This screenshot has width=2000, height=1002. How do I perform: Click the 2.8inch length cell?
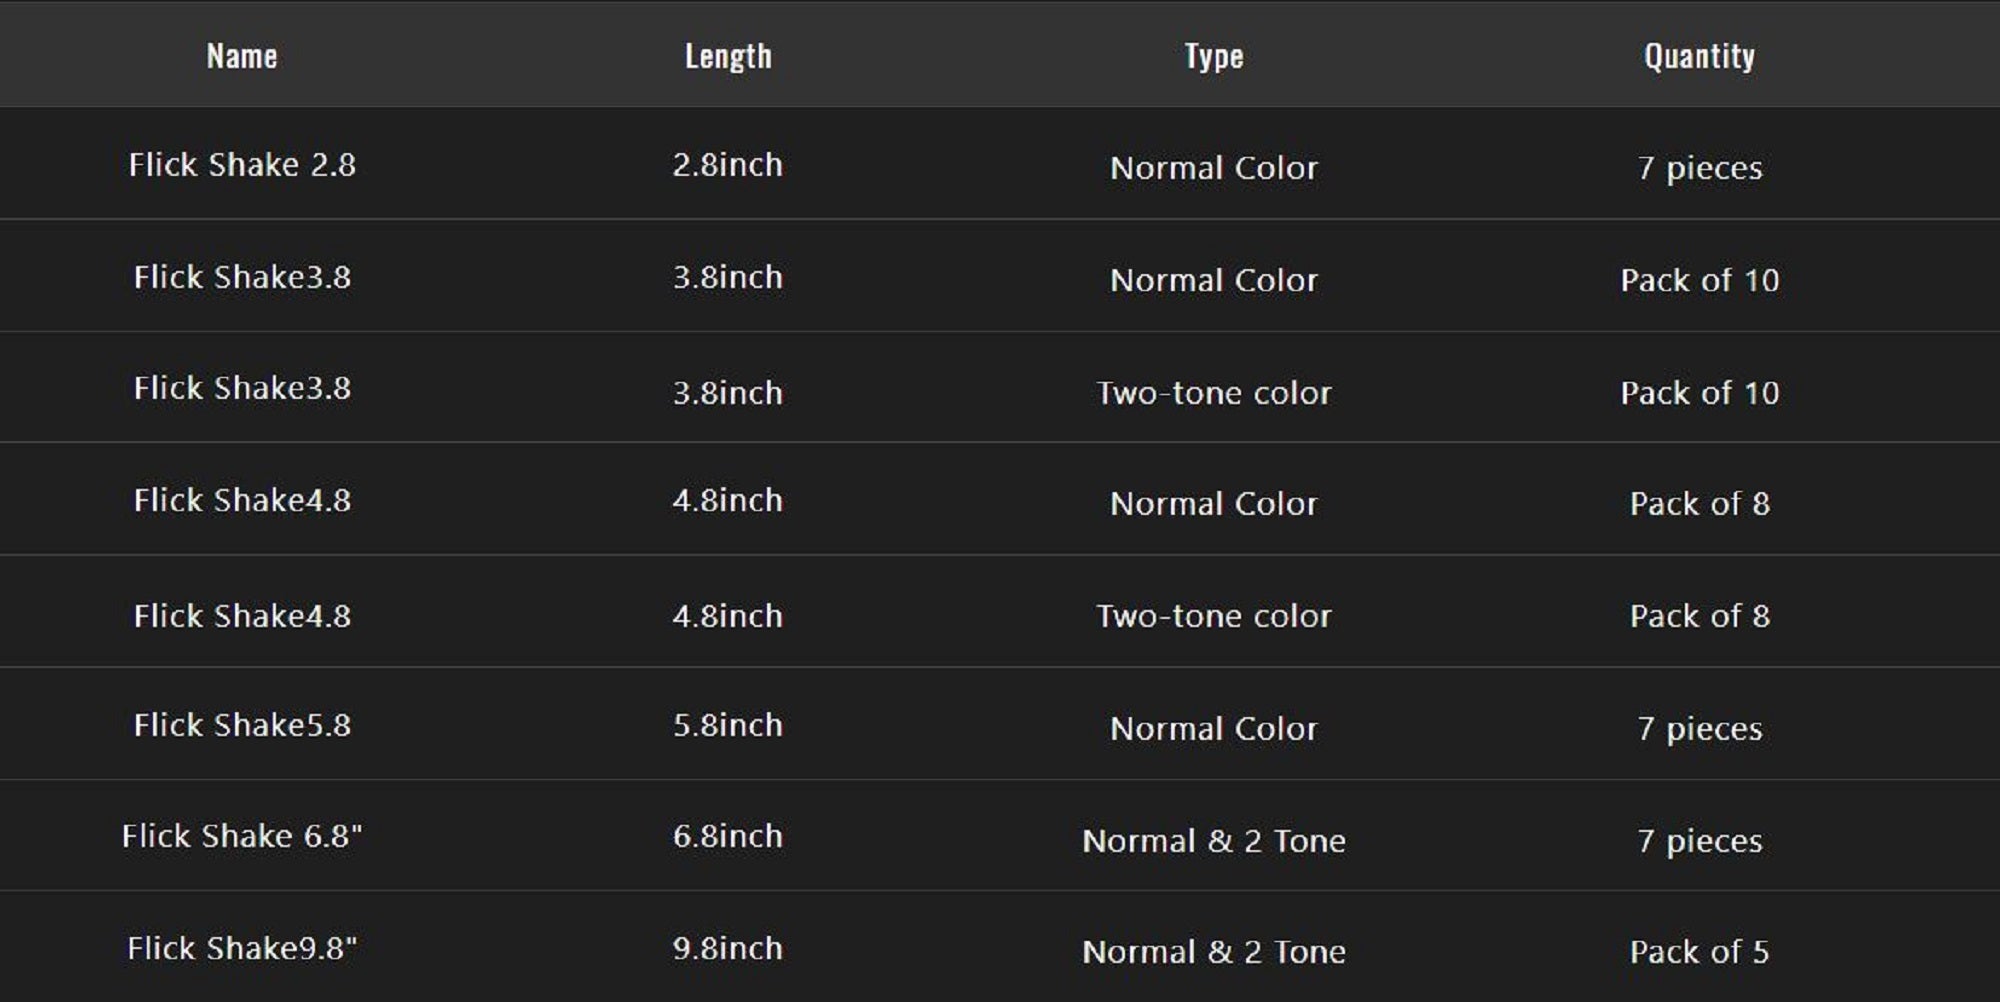728,165
